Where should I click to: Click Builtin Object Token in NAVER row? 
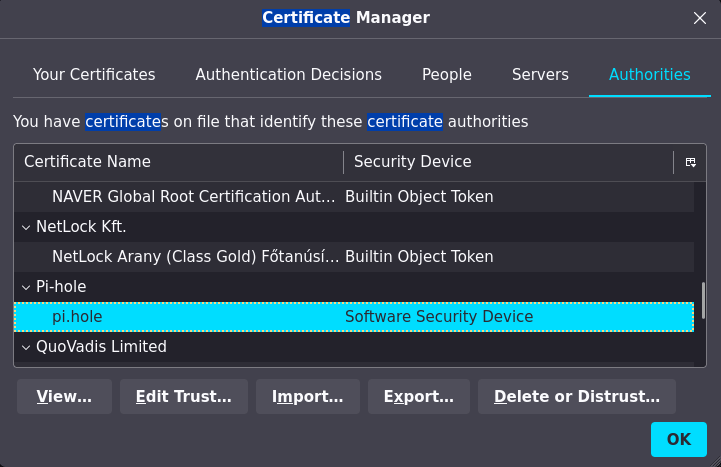click(419, 197)
